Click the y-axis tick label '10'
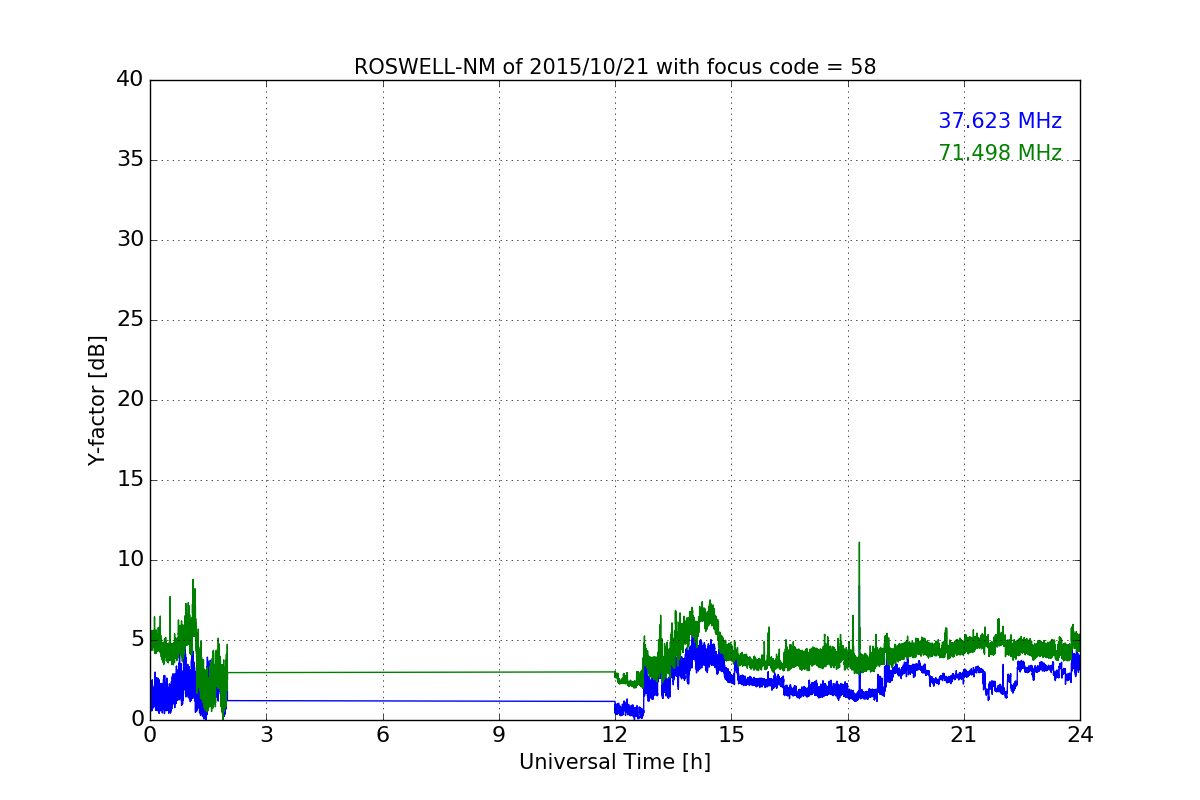This screenshot has height=800, width=1200. [x=130, y=560]
